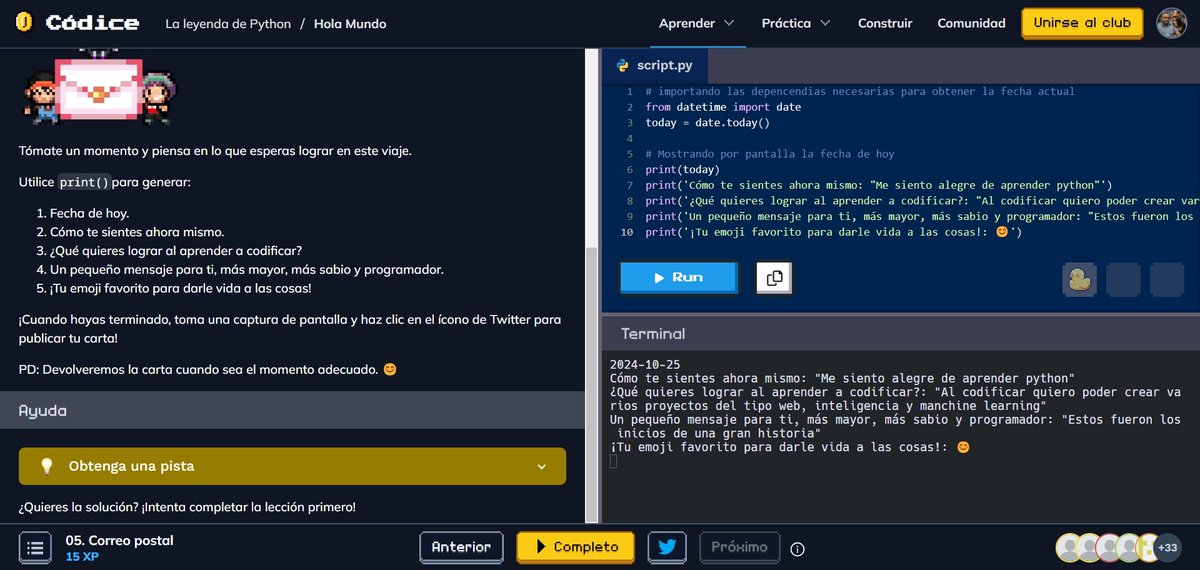This screenshot has height=570, width=1200.
Task: Open the lesson list menu icon
Action: [34, 547]
